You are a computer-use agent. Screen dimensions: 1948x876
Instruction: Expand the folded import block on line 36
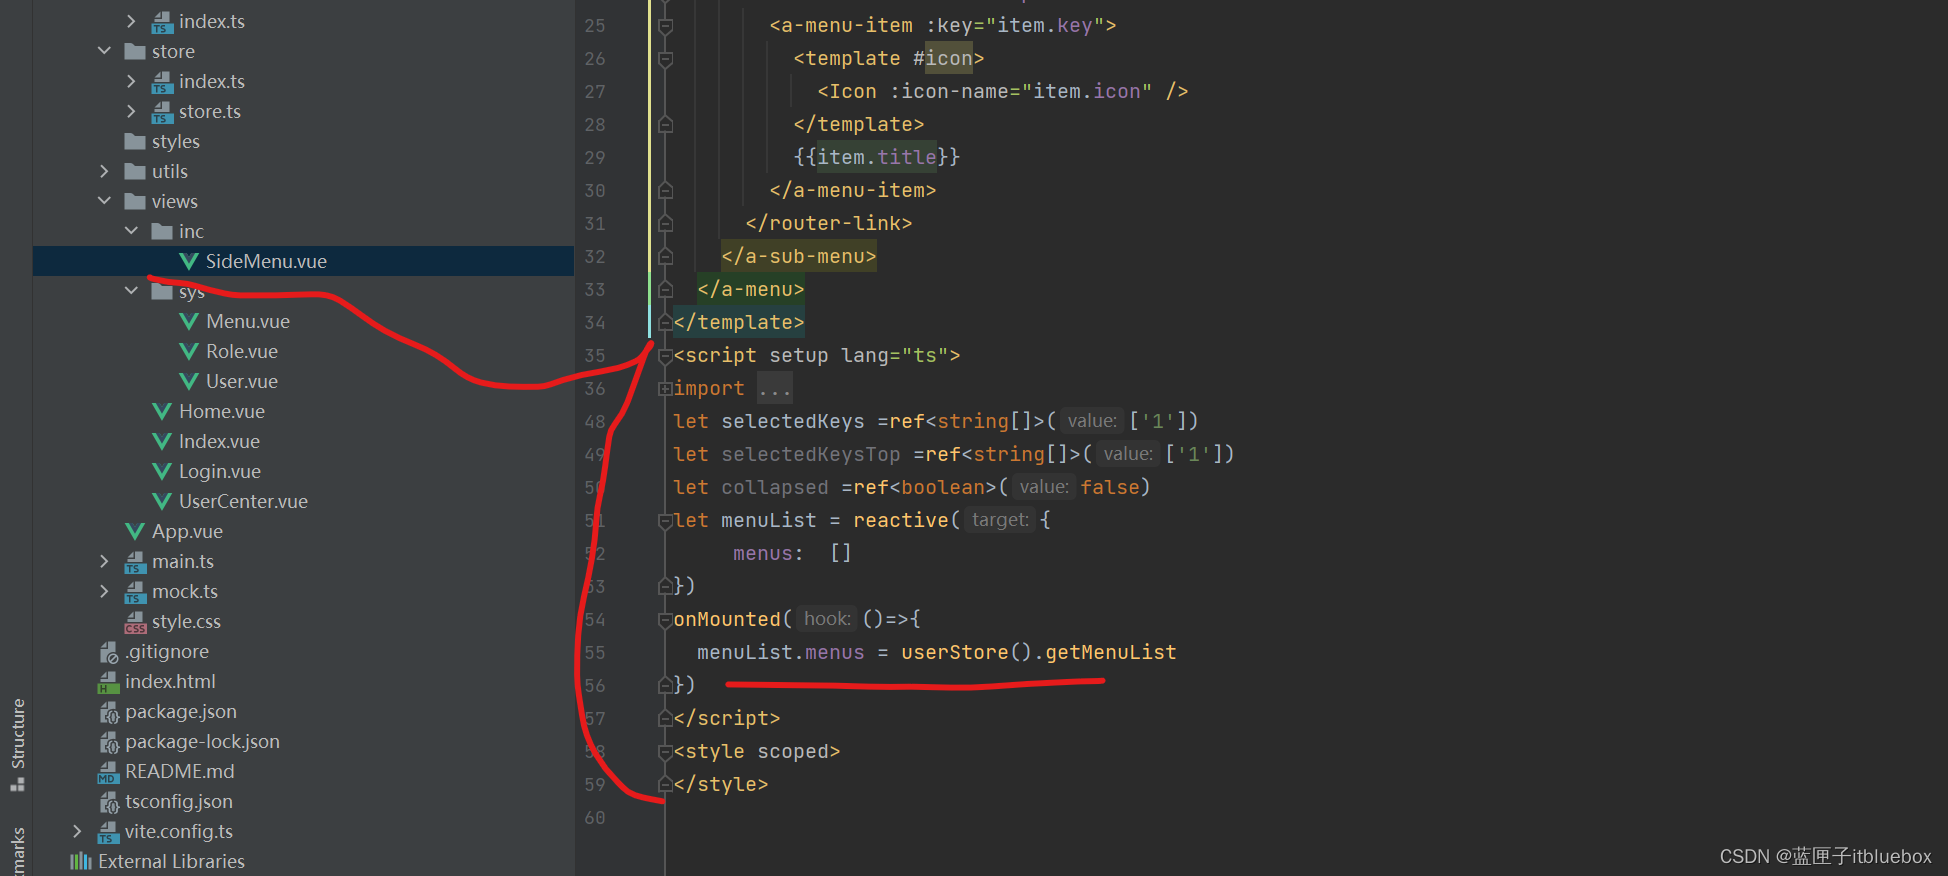(665, 388)
